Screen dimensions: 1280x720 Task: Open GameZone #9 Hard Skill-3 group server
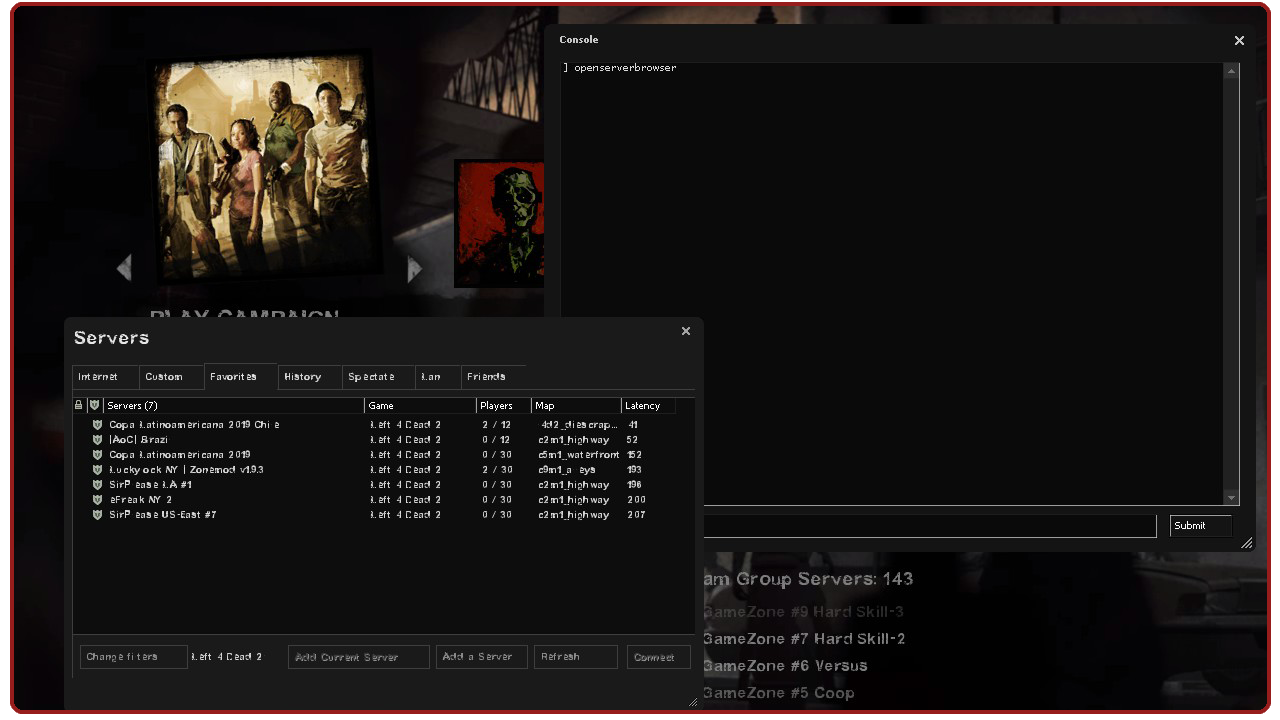coord(803,612)
